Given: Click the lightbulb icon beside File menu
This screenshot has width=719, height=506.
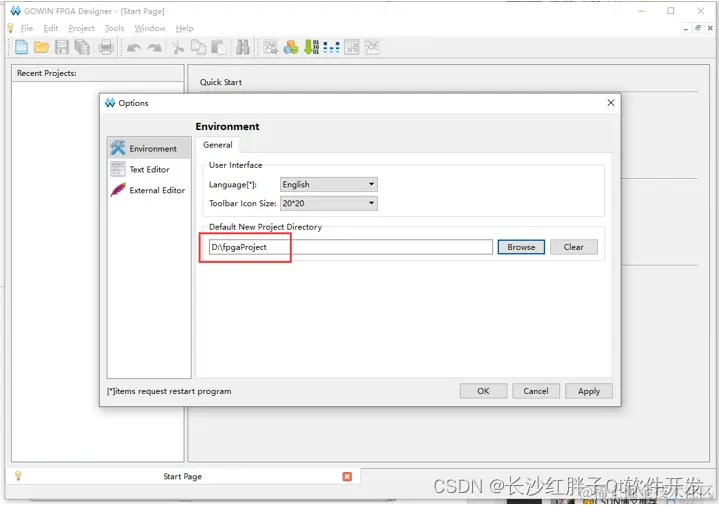Looking at the screenshot, I should pyautogui.click(x=11, y=28).
